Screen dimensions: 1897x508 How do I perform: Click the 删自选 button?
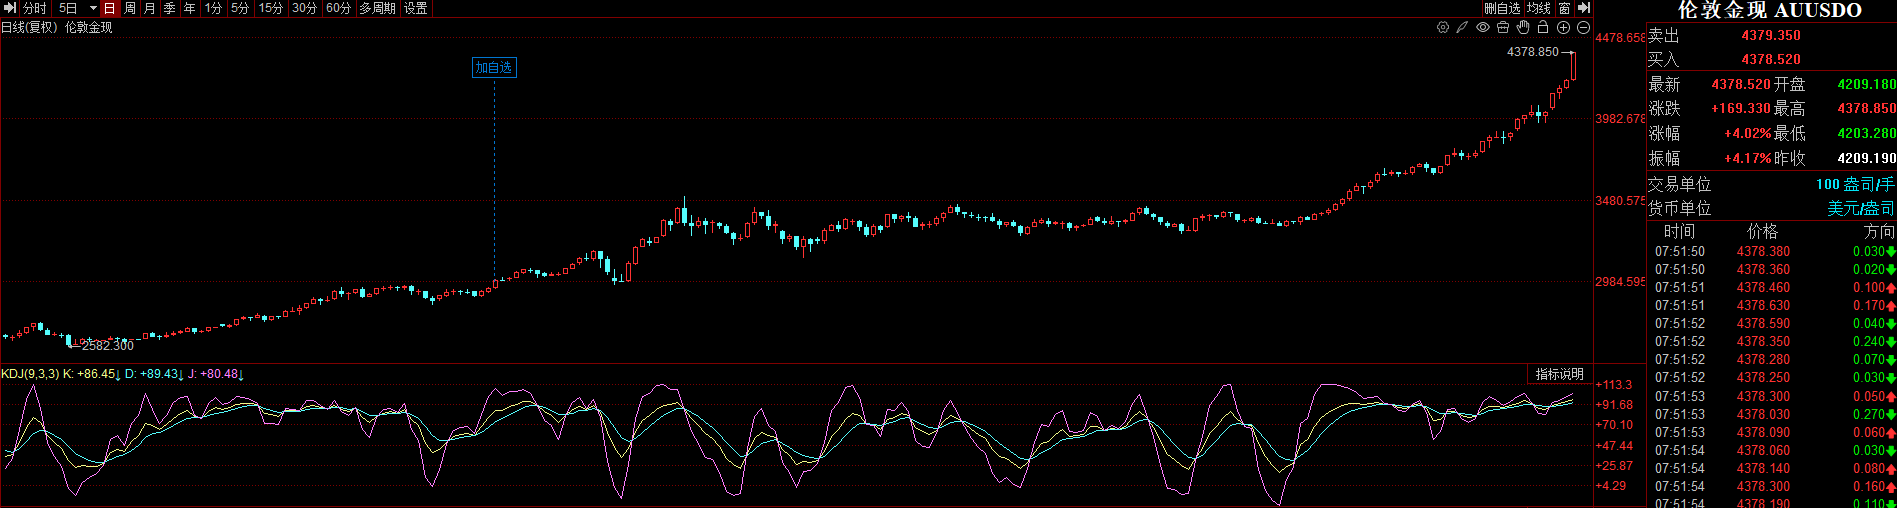pos(1502,8)
